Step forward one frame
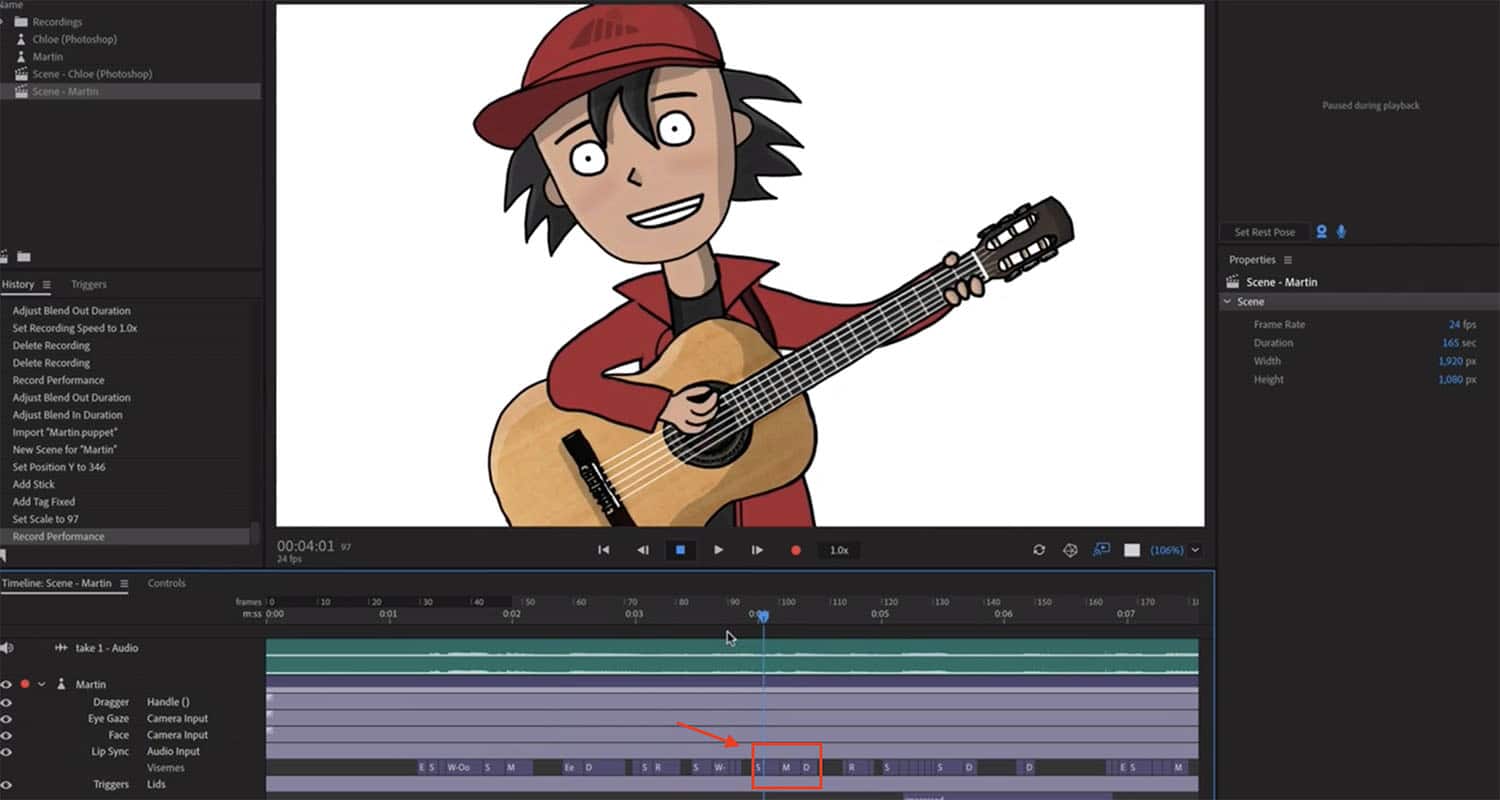 [757, 550]
